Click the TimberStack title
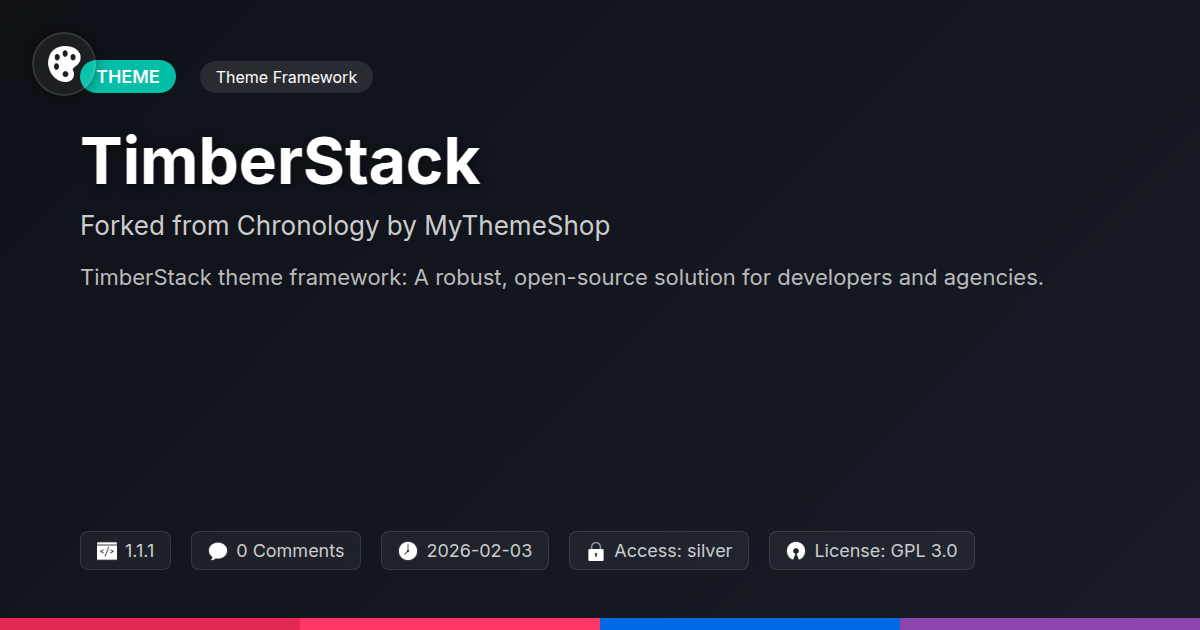The image size is (1200, 630). pyautogui.click(x=280, y=160)
